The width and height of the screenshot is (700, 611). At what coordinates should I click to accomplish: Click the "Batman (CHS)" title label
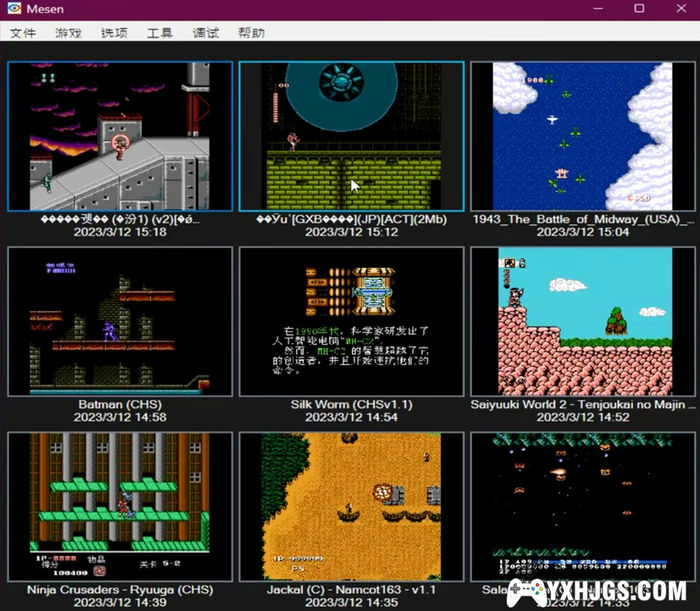(x=120, y=405)
